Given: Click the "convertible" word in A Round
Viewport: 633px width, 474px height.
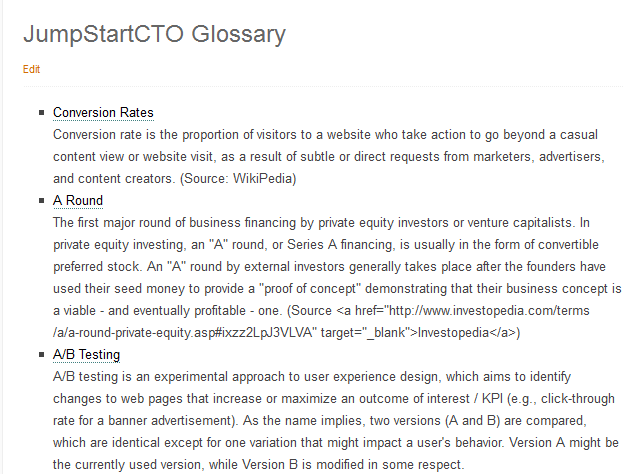Looking at the screenshot, I should [x=574, y=244].
